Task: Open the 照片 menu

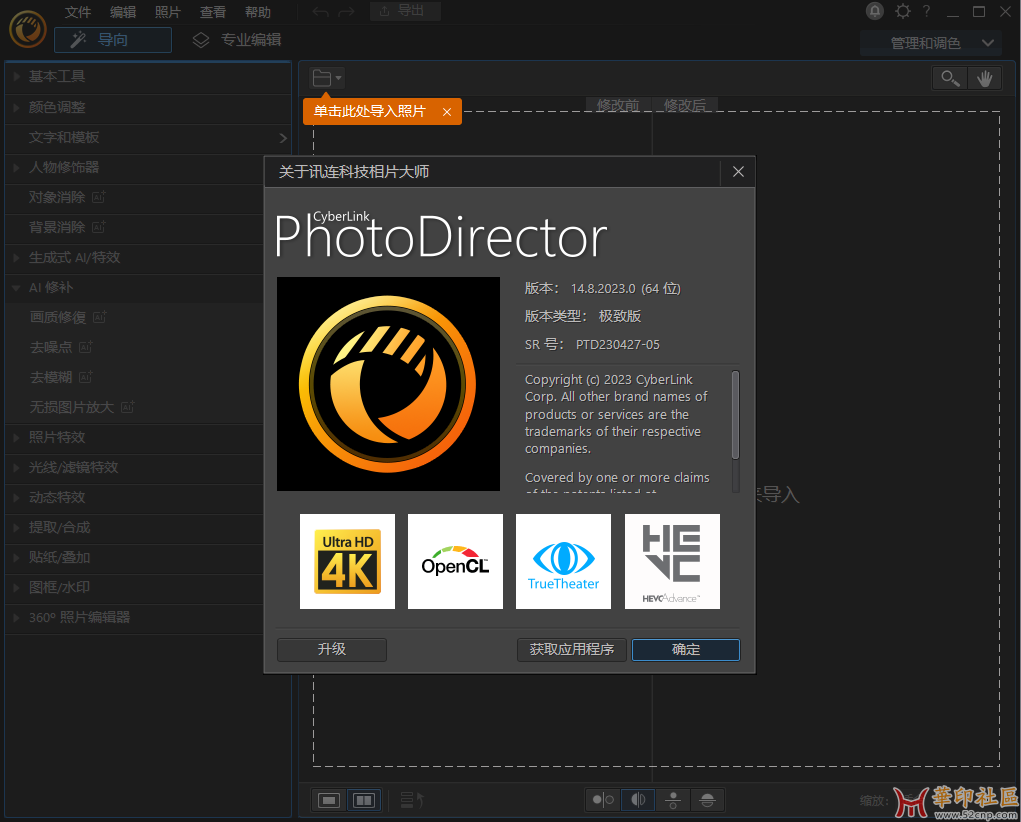Action: pyautogui.click(x=167, y=12)
